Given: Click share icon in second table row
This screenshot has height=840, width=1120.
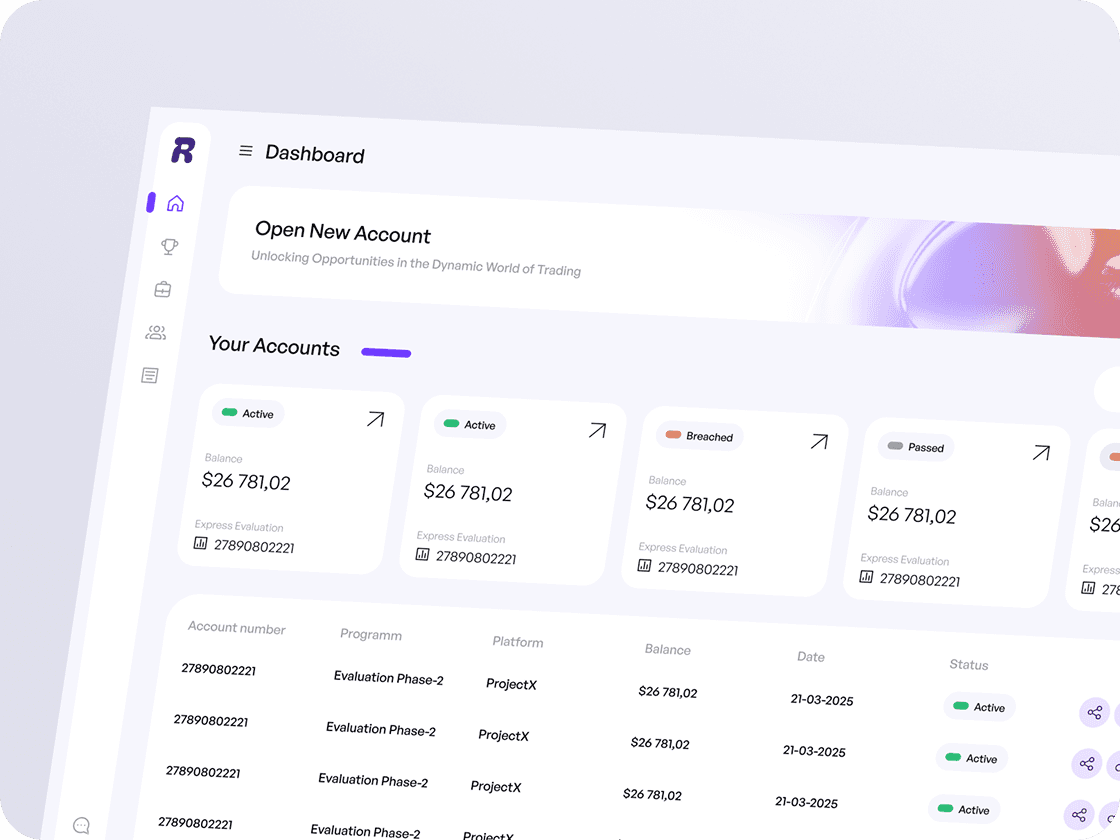Looking at the screenshot, I should (x=1086, y=764).
